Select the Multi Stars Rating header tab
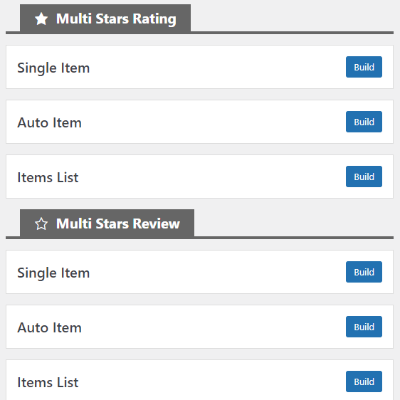The height and width of the screenshot is (400, 400). 105,18
